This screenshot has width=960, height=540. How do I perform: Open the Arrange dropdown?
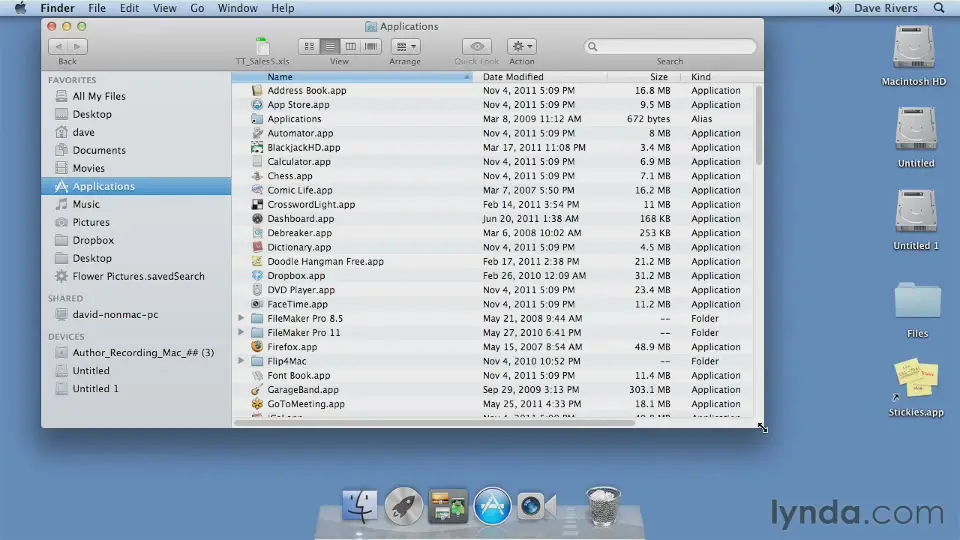(405, 47)
